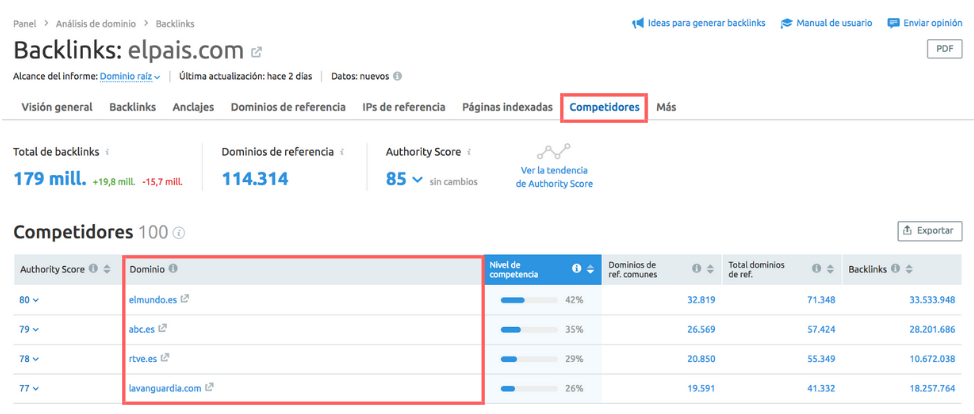Go to Análisis de dominio breadcrumb

click(96, 24)
